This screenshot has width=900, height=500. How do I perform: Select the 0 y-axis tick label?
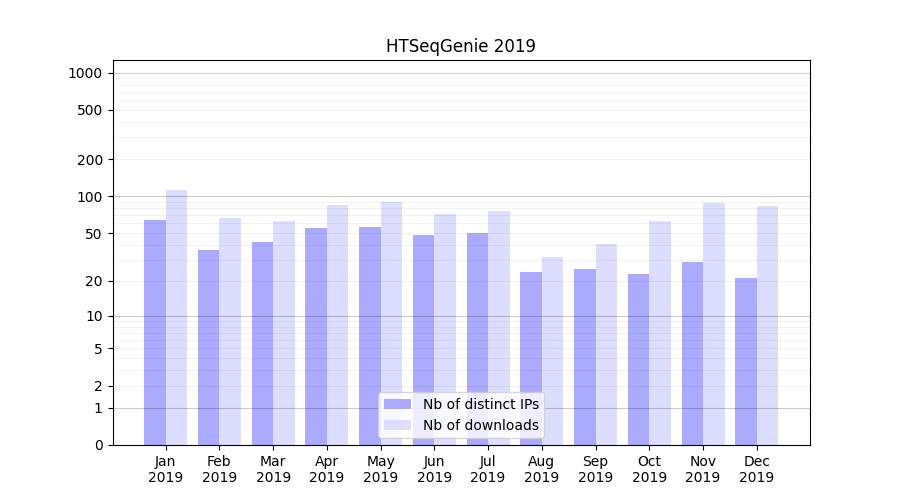pyautogui.click(x=98, y=445)
